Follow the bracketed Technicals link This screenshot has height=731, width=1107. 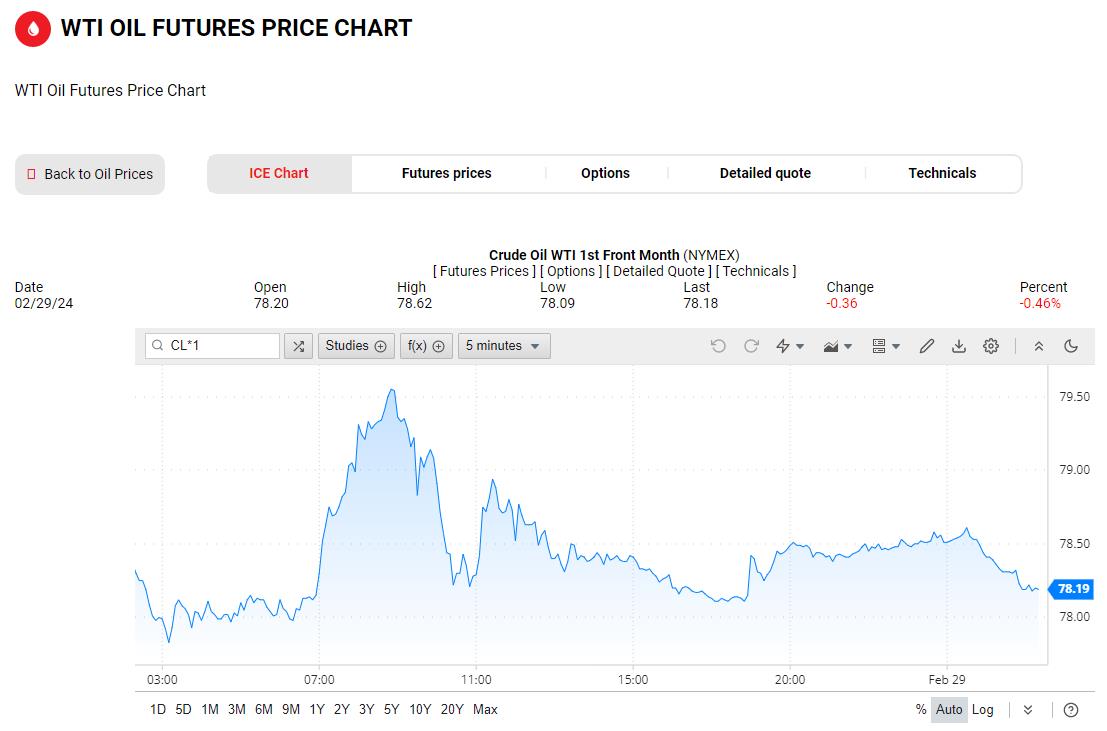(756, 271)
